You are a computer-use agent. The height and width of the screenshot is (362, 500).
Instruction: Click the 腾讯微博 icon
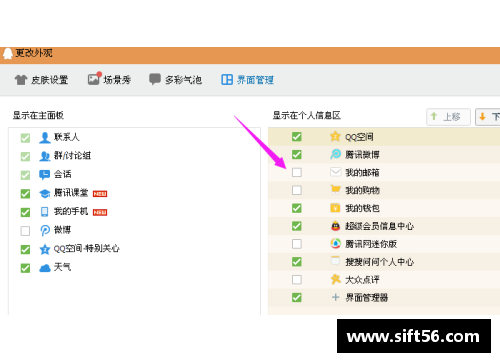pyautogui.click(x=335, y=154)
